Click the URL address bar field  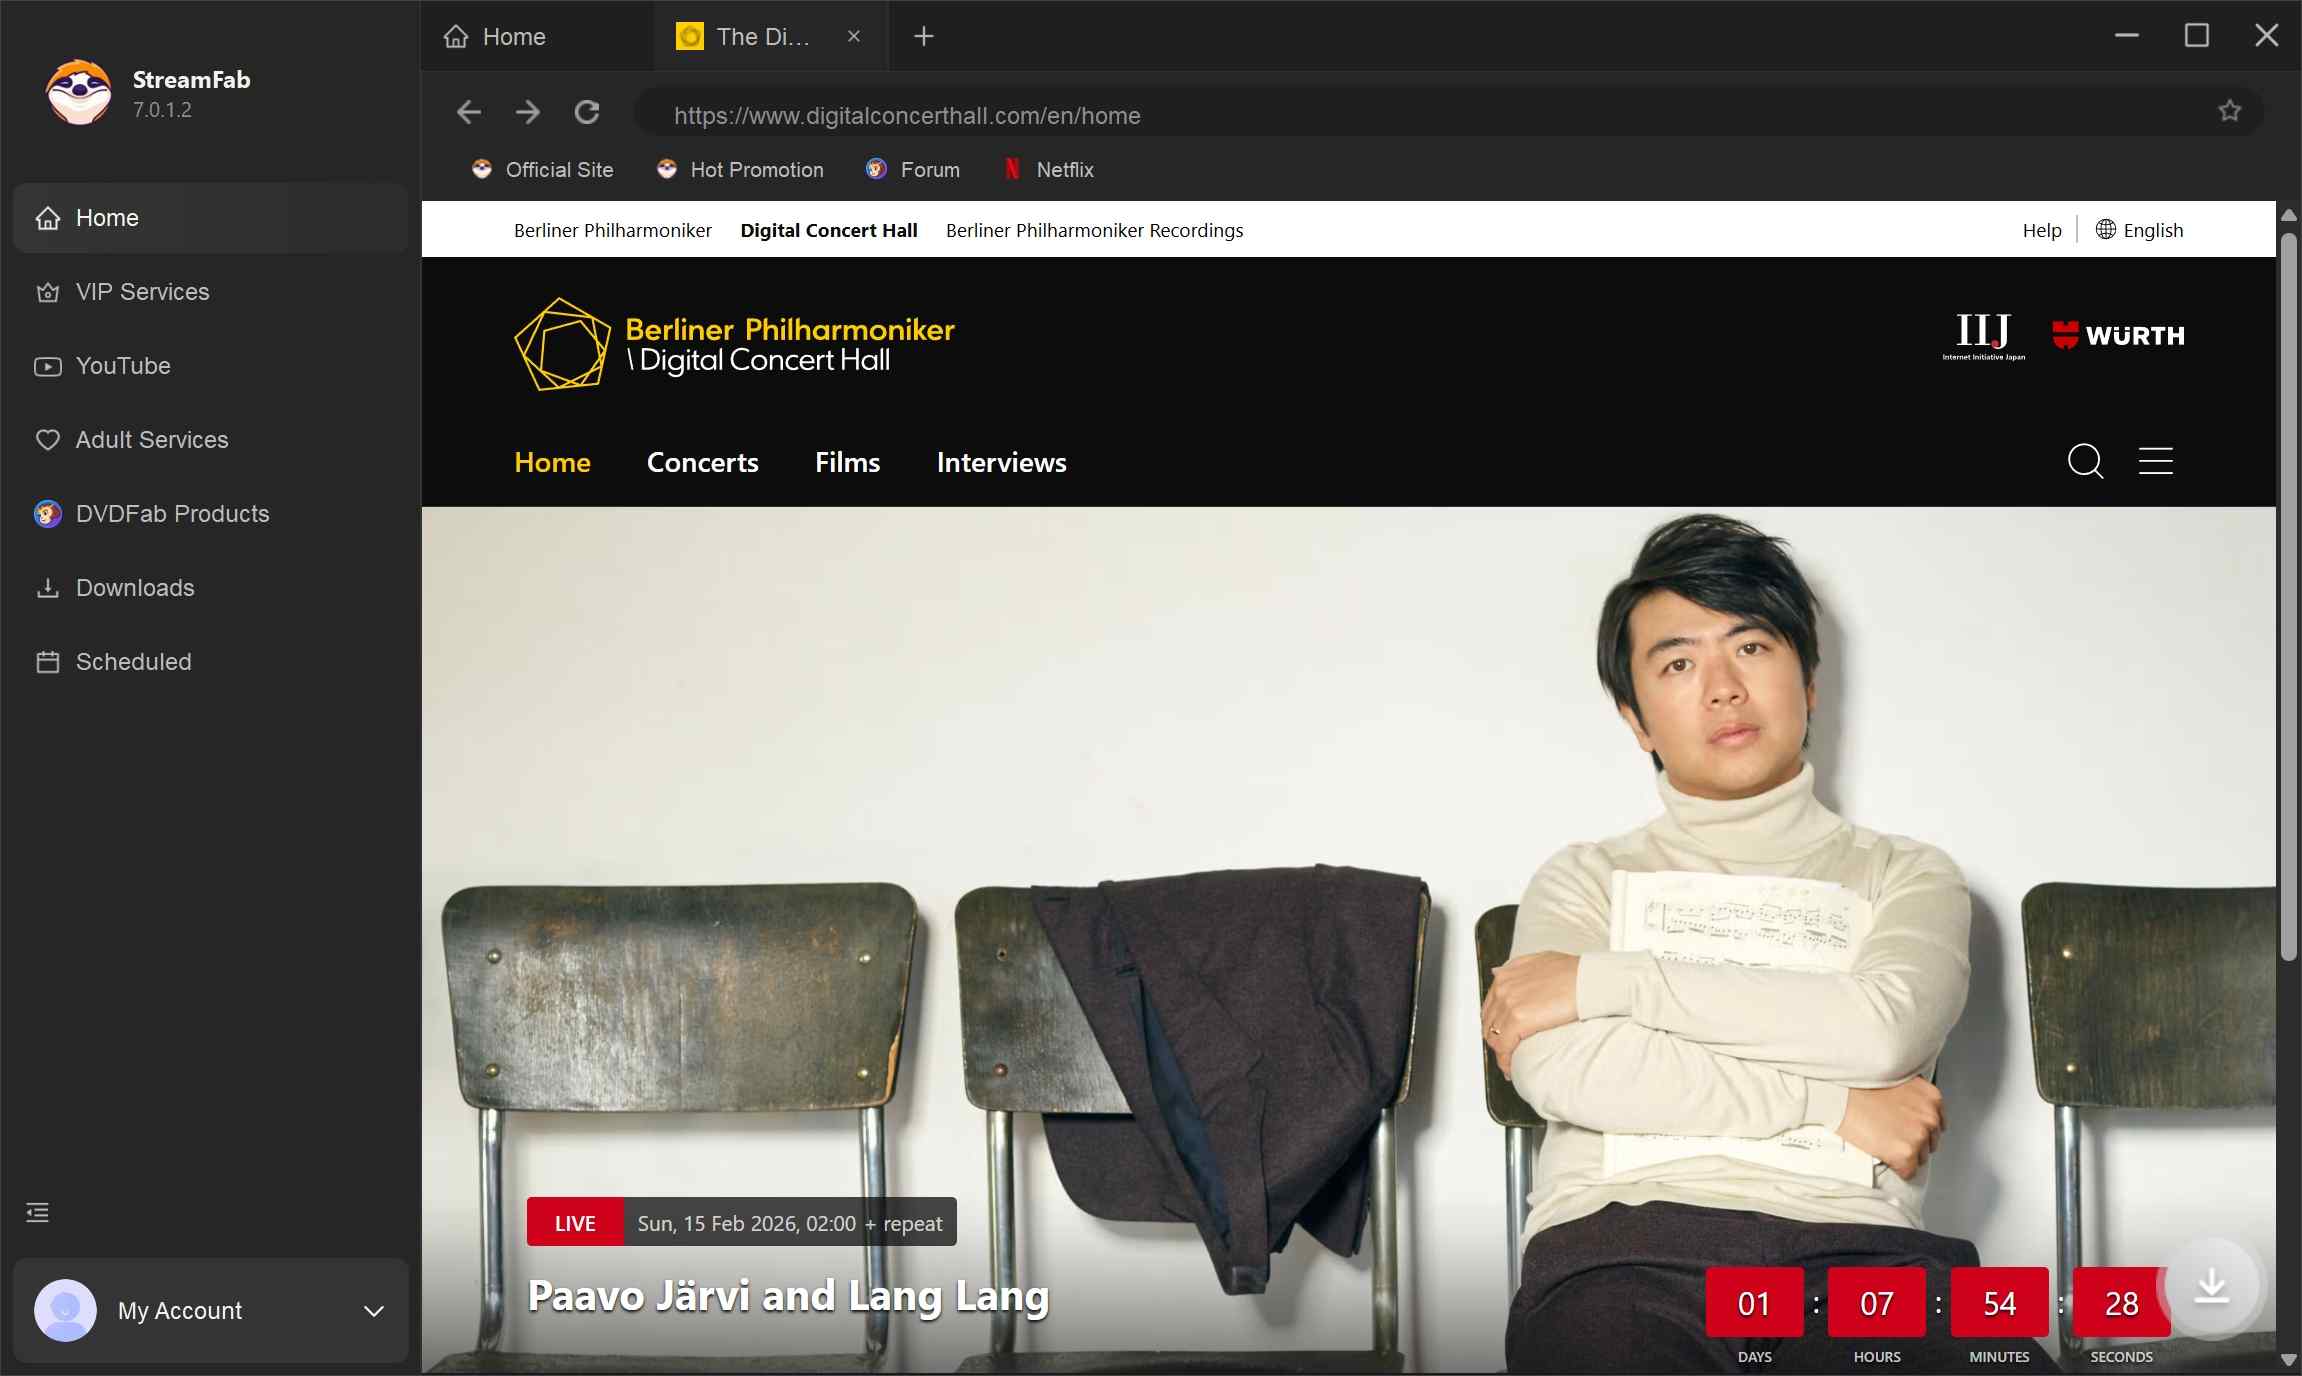click(x=1400, y=115)
